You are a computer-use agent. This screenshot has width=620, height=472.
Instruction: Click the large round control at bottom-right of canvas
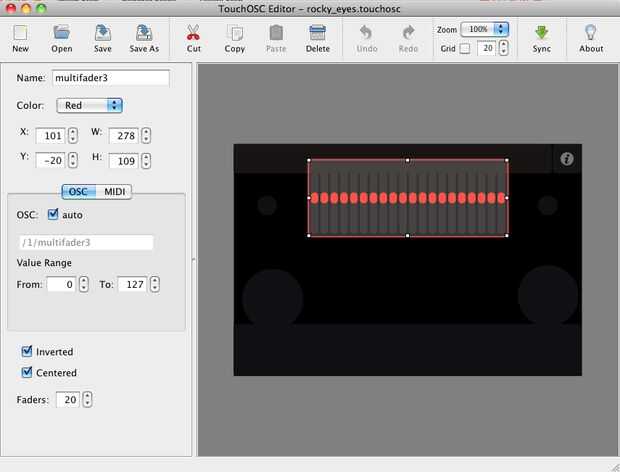click(548, 295)
